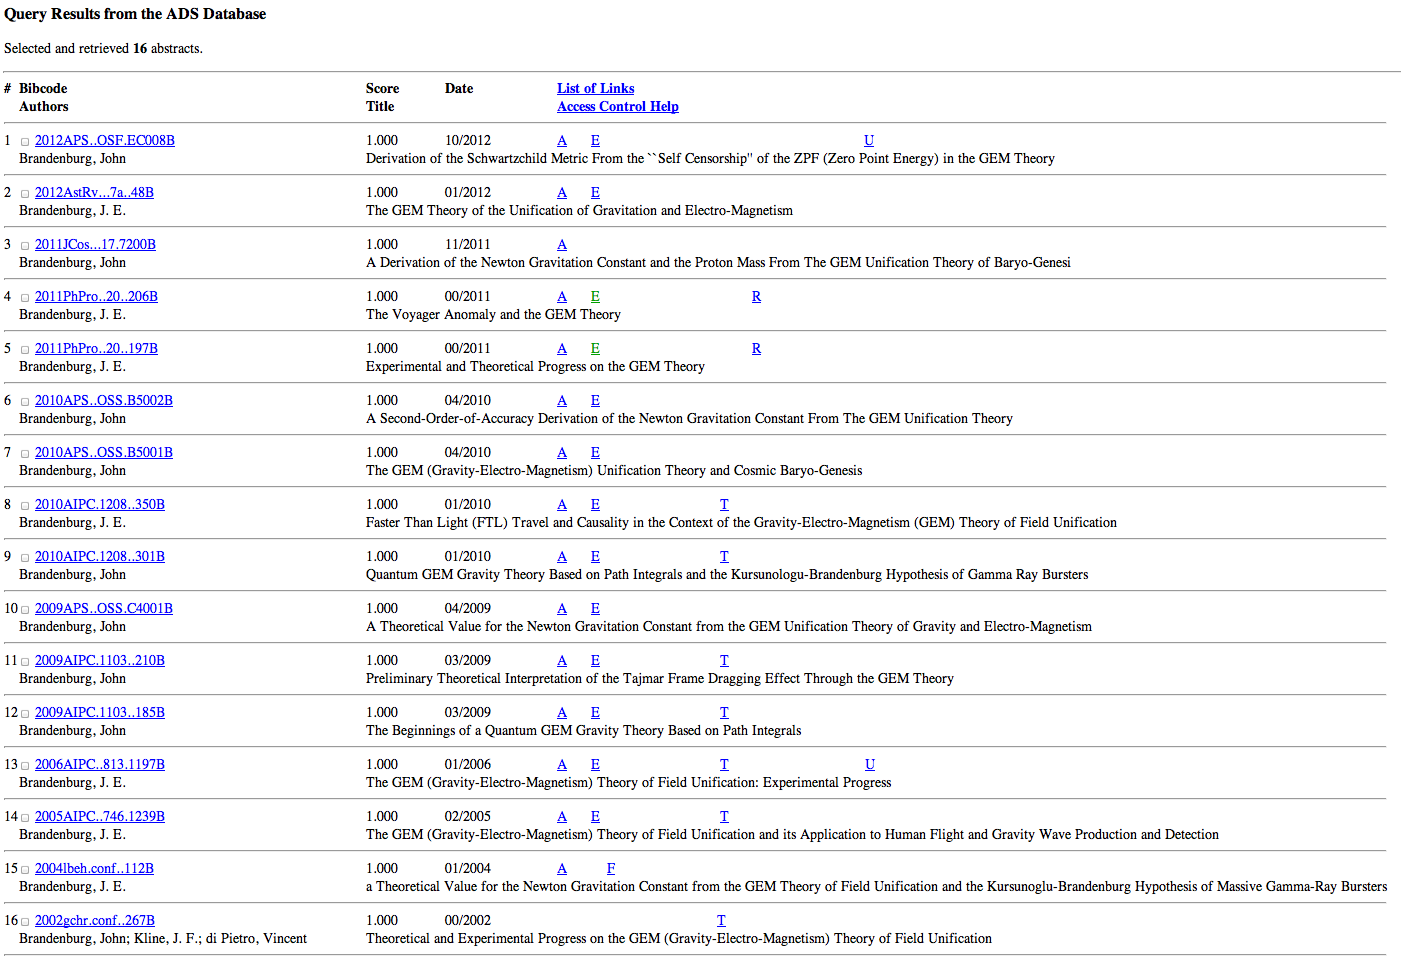Follow the 2011PhPro..20..197B bibcode link
The height and width of the screenshot is (967, 1401).
pyautogui.click(x=96, y=348)
